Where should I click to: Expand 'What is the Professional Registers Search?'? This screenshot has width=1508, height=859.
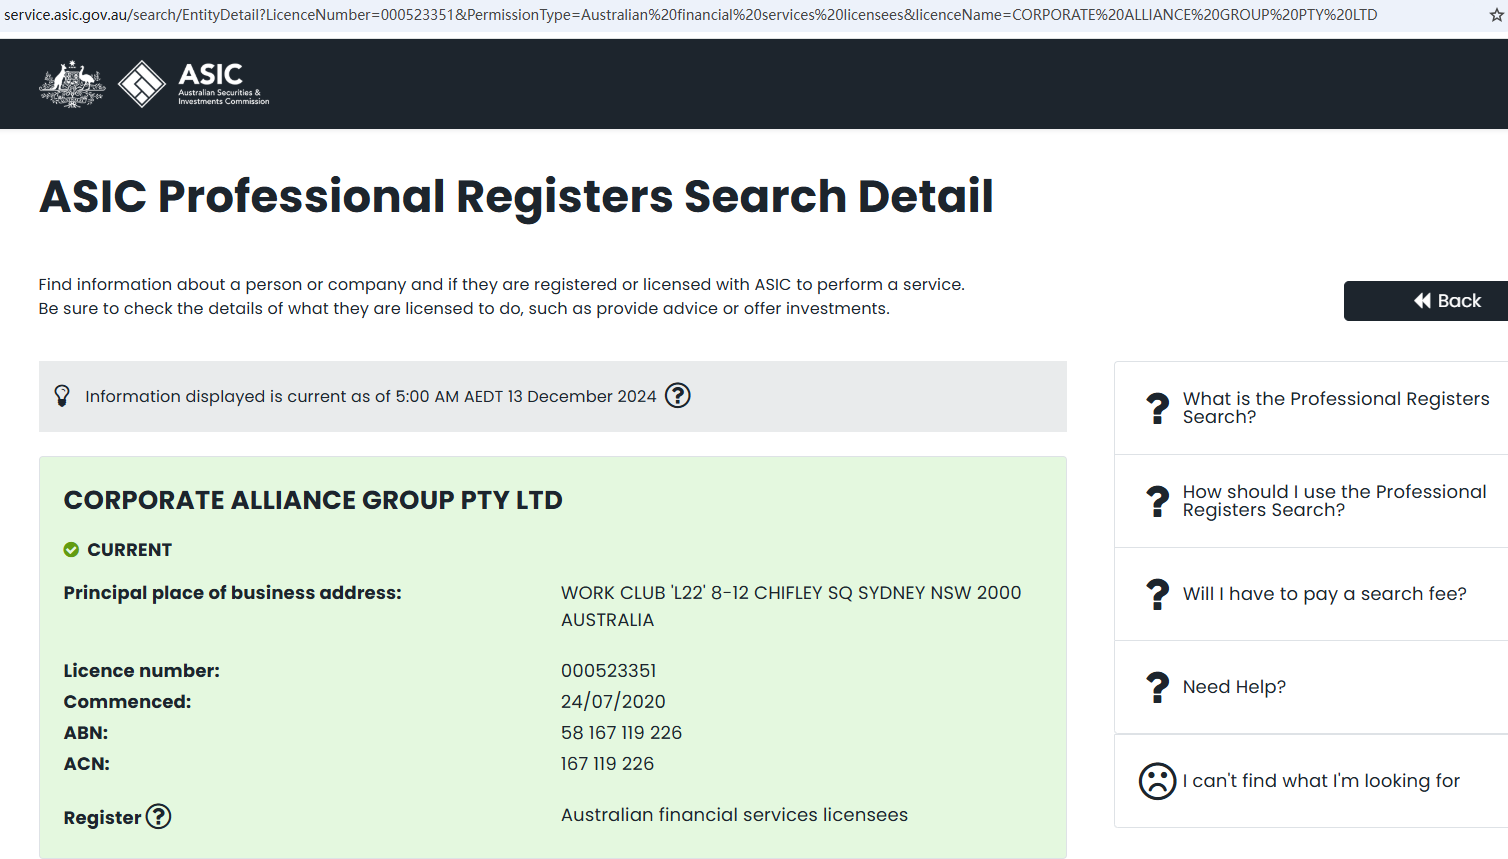[1335, 408]
